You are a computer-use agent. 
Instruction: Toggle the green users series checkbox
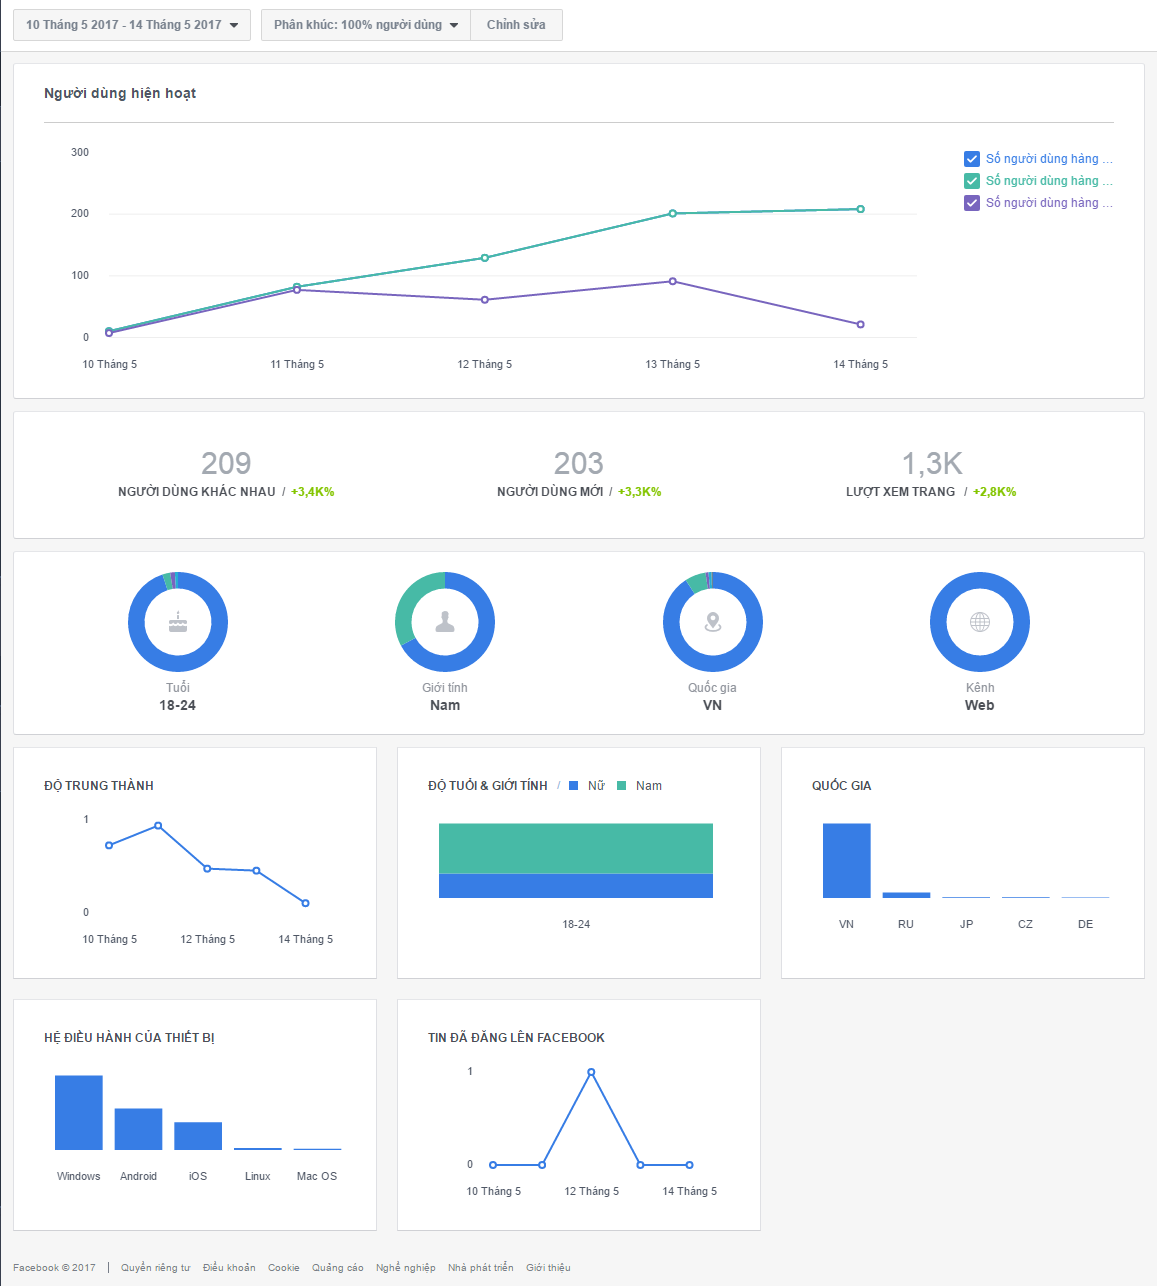point(971,181)
